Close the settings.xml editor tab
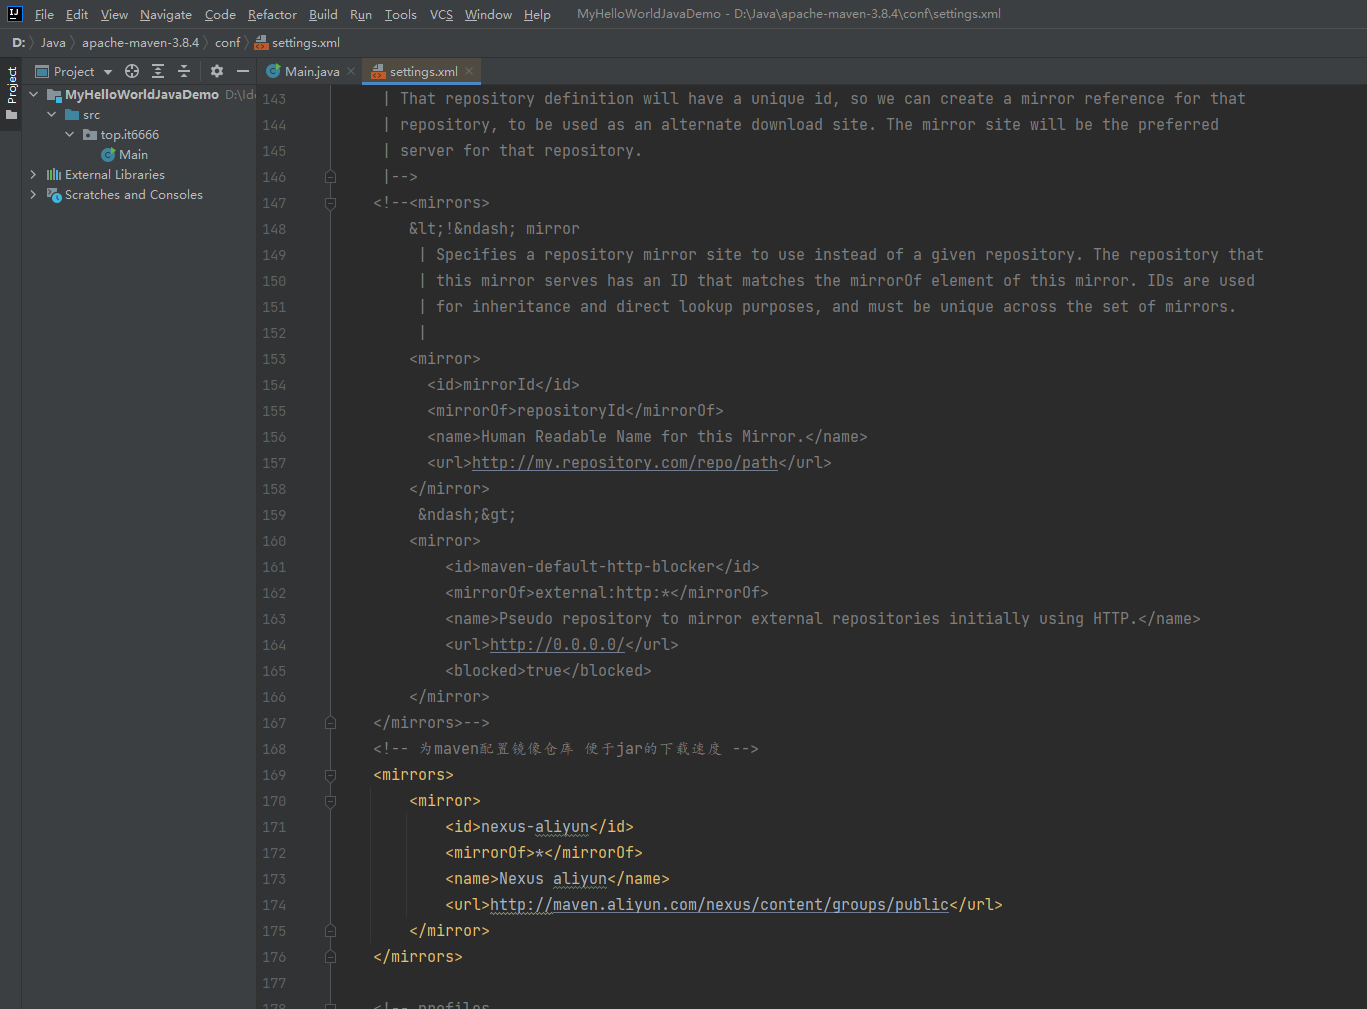Viewport: 1367px width, 1009px height. pyautogui.click(x=469, y=71)
